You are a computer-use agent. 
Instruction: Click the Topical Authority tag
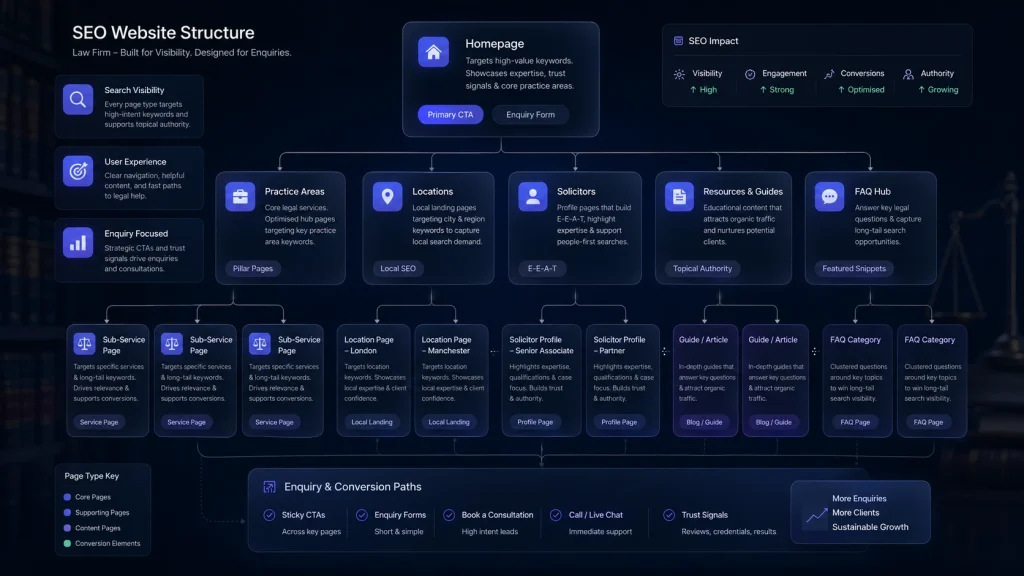coord(703,268)
